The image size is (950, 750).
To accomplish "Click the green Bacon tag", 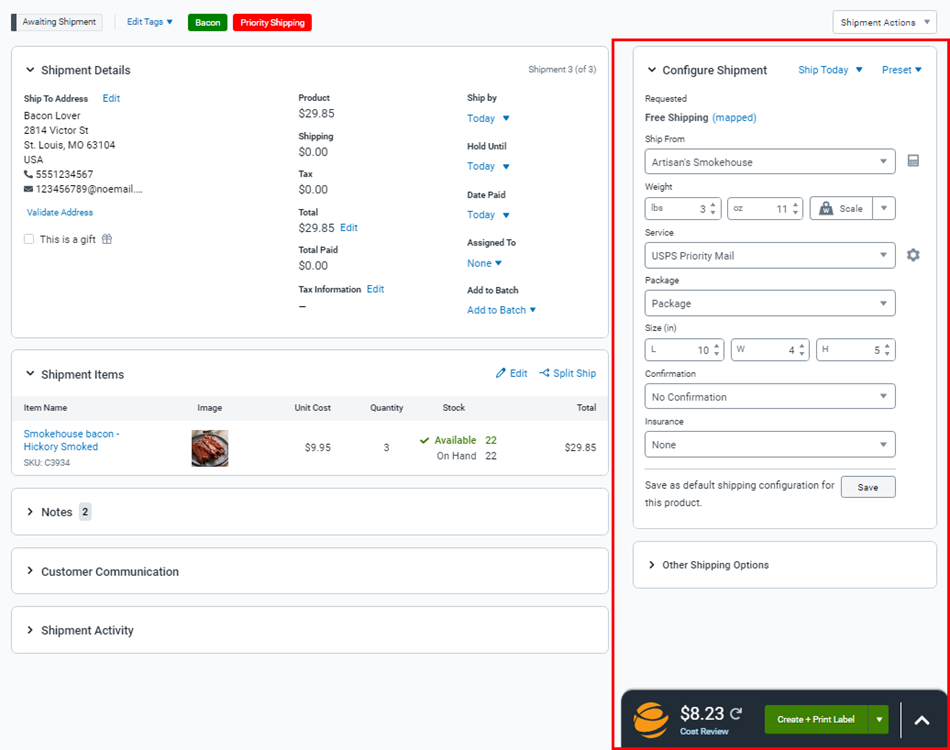I will pyautogui.click(x=207, y=22).
